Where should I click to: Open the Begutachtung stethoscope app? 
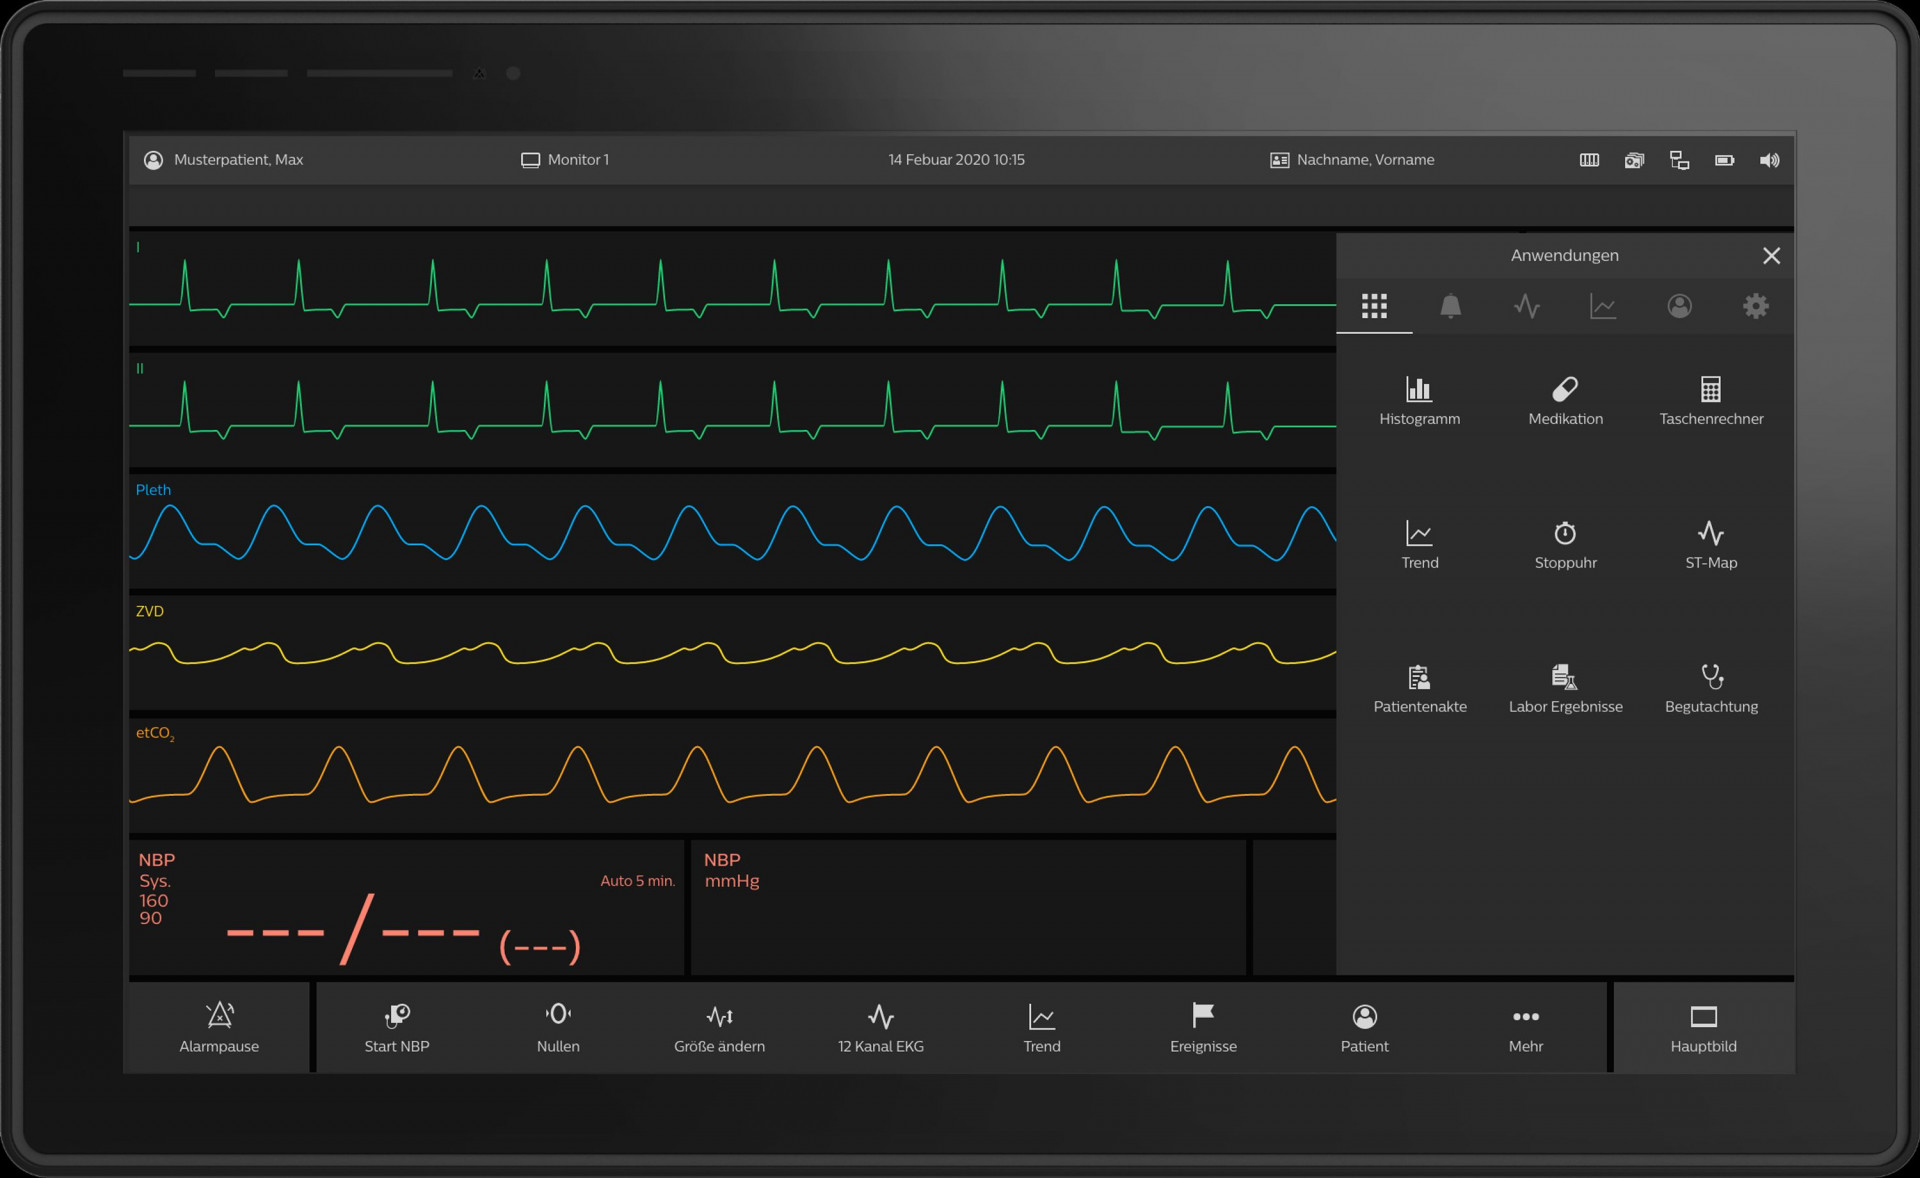1711,688
